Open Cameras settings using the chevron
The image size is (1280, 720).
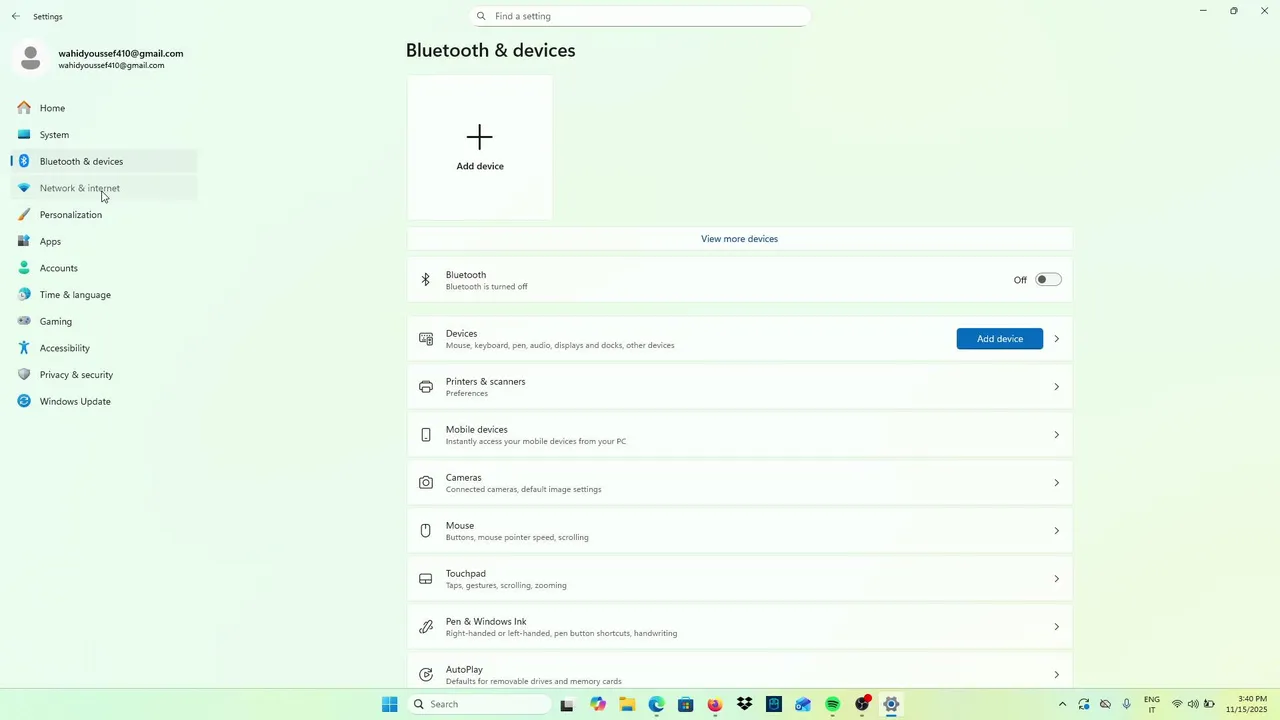1056,483
